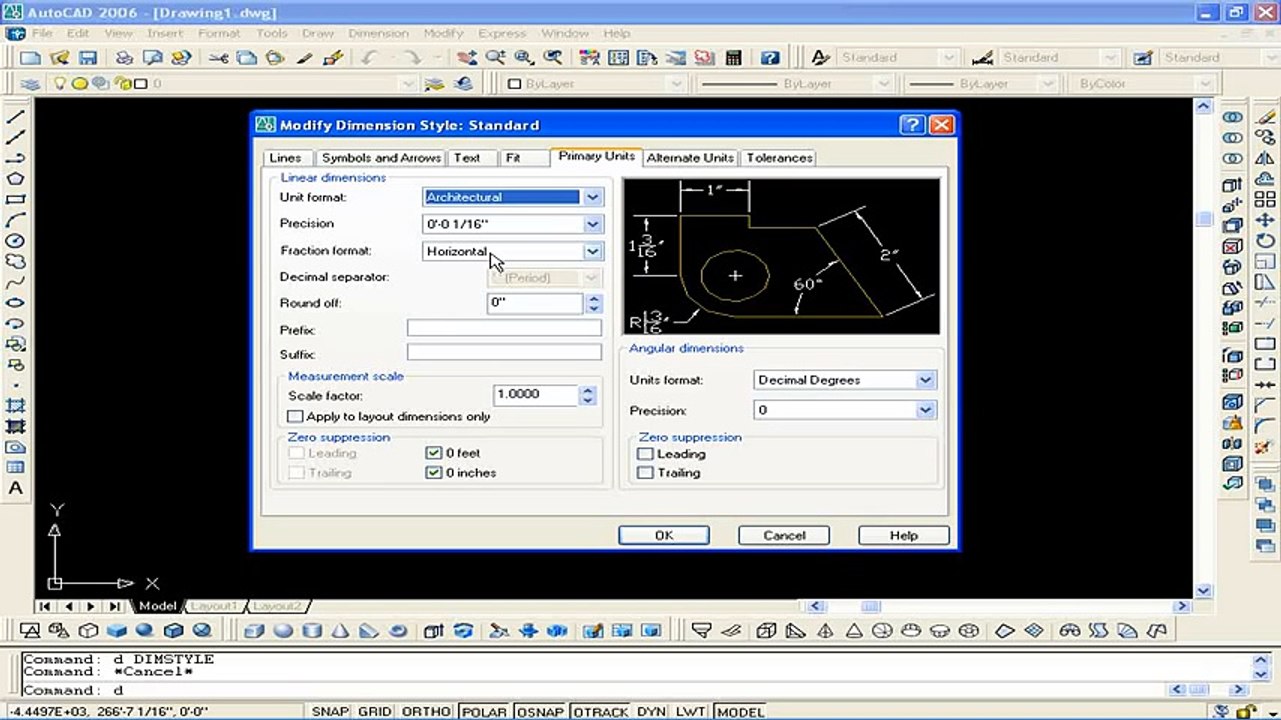Click the Suffix text field
Screen dimensions: 1281x720
[504, 352]
